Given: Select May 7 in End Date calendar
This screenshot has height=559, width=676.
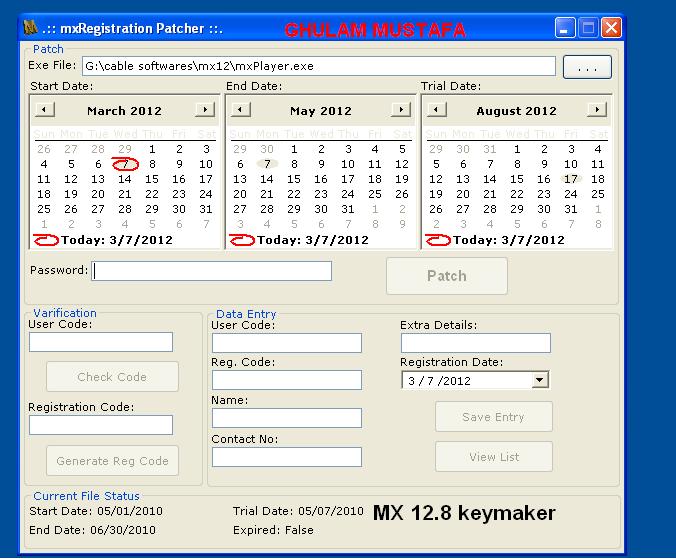Looking at the screenshot, I should (x=267, y=164).
